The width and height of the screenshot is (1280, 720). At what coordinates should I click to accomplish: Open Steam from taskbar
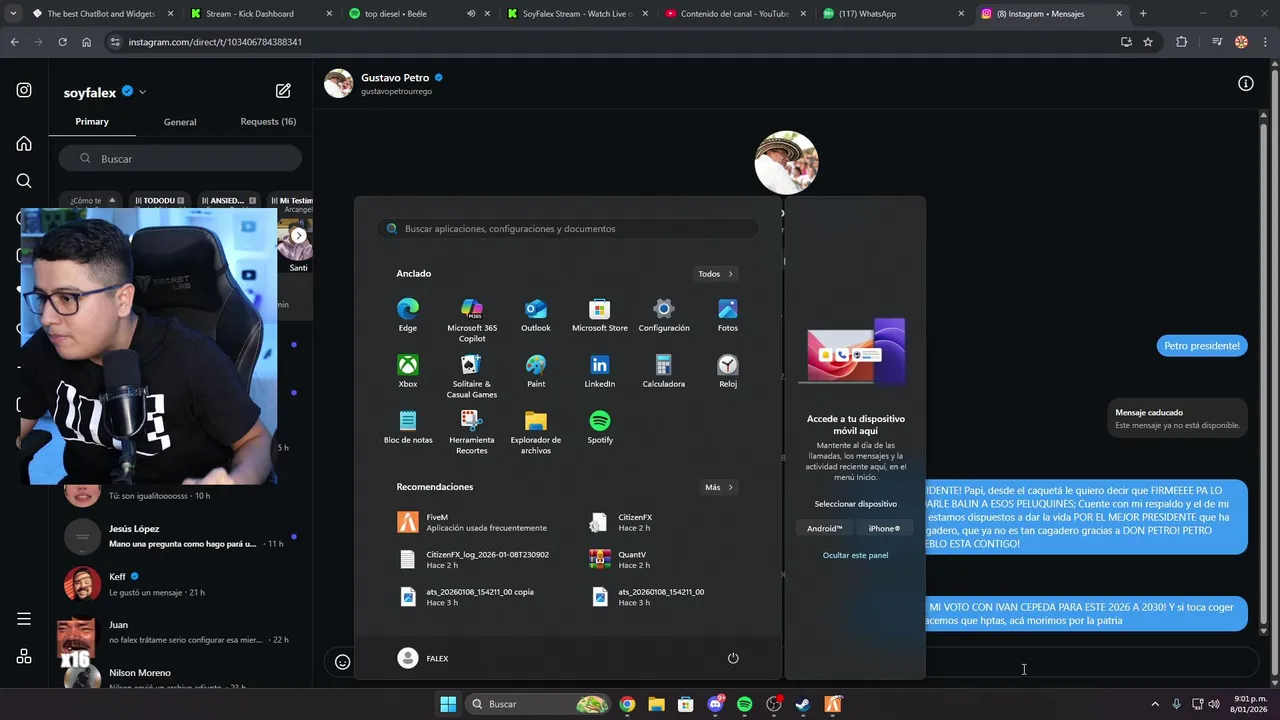coord(803,704)
